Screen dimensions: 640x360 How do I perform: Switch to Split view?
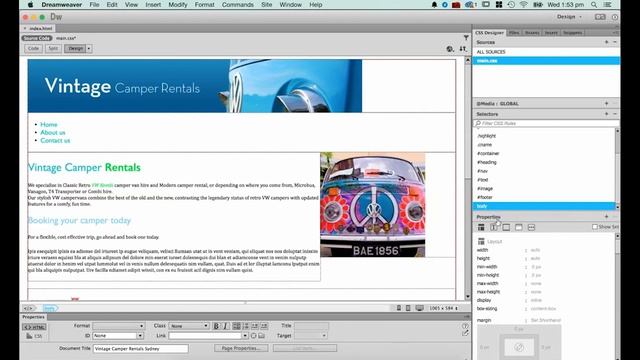pos(53,49)
